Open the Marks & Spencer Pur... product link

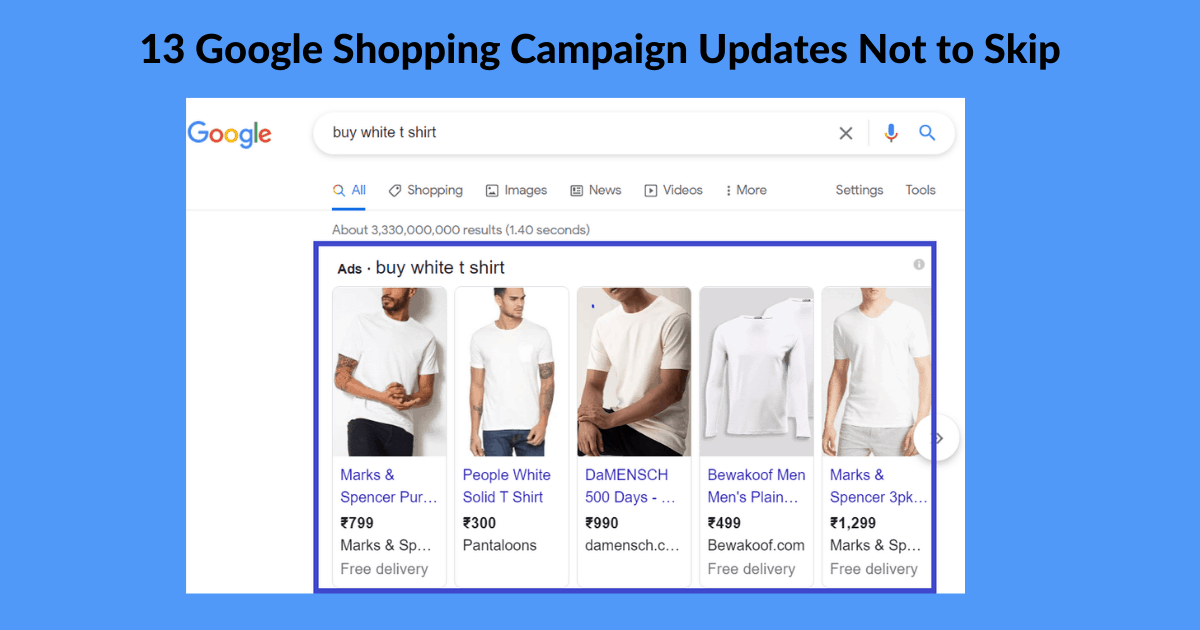(389, 486)
